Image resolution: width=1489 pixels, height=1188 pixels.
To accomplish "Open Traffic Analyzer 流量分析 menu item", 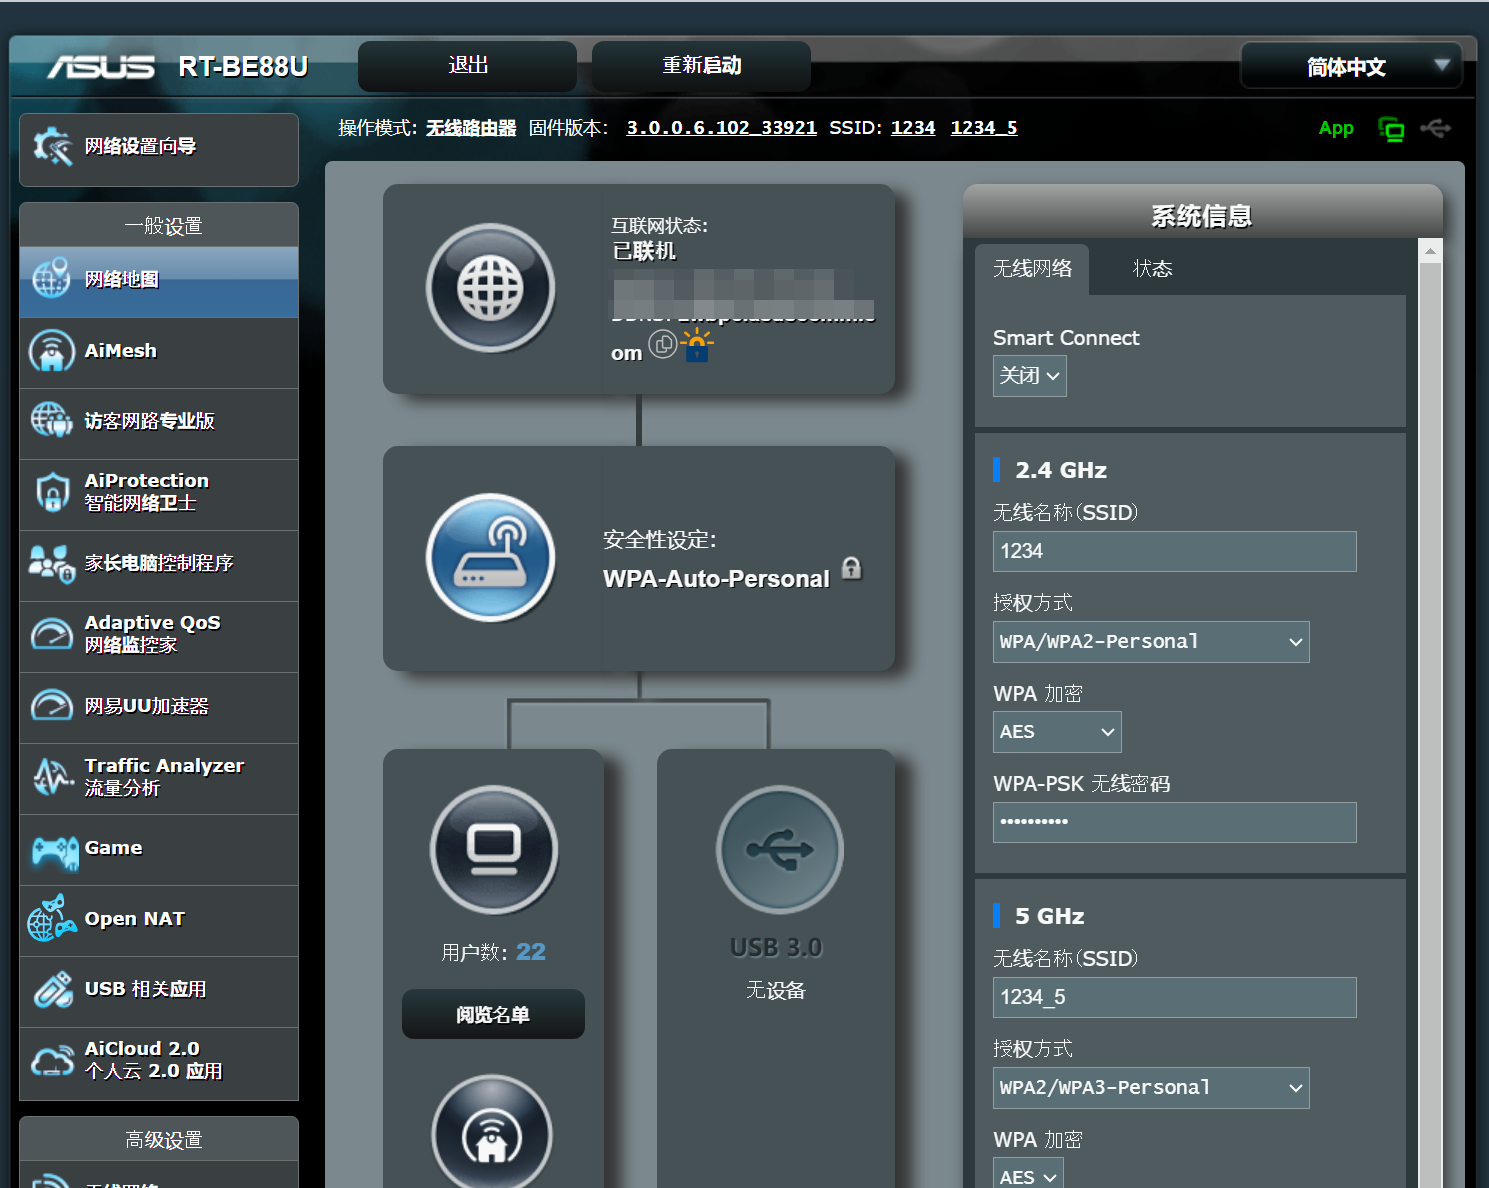I will click(x=159, y=778).
